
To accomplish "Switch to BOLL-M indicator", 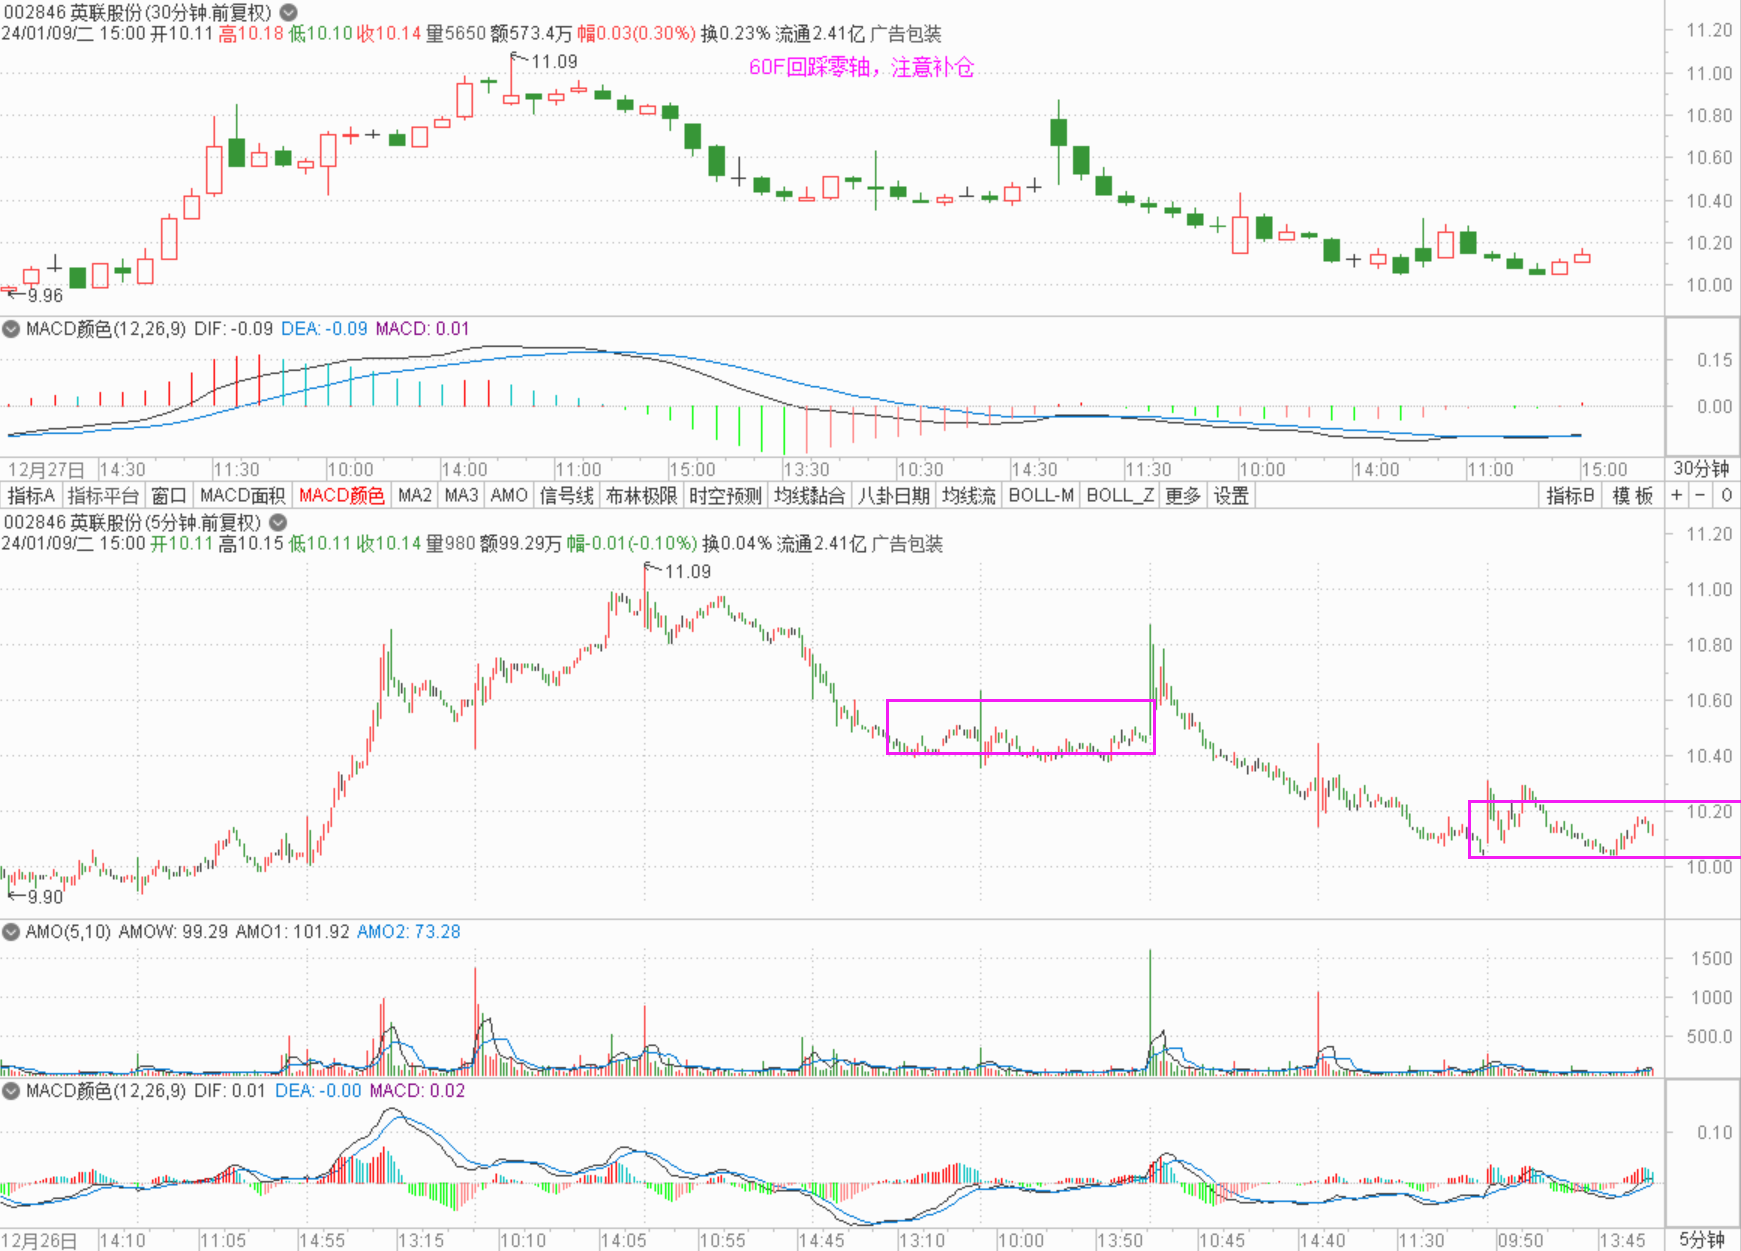I will [x=1041, y=495].
